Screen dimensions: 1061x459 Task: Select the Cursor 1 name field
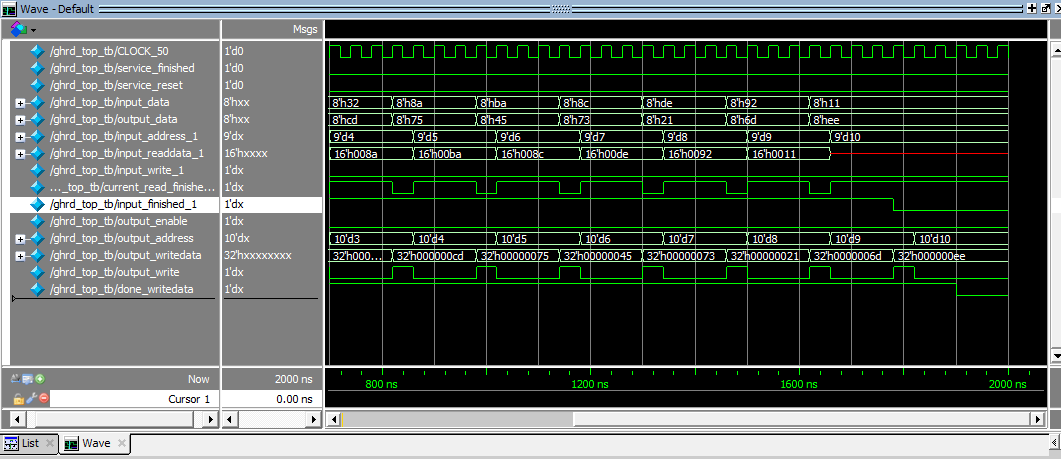[134, 399]
